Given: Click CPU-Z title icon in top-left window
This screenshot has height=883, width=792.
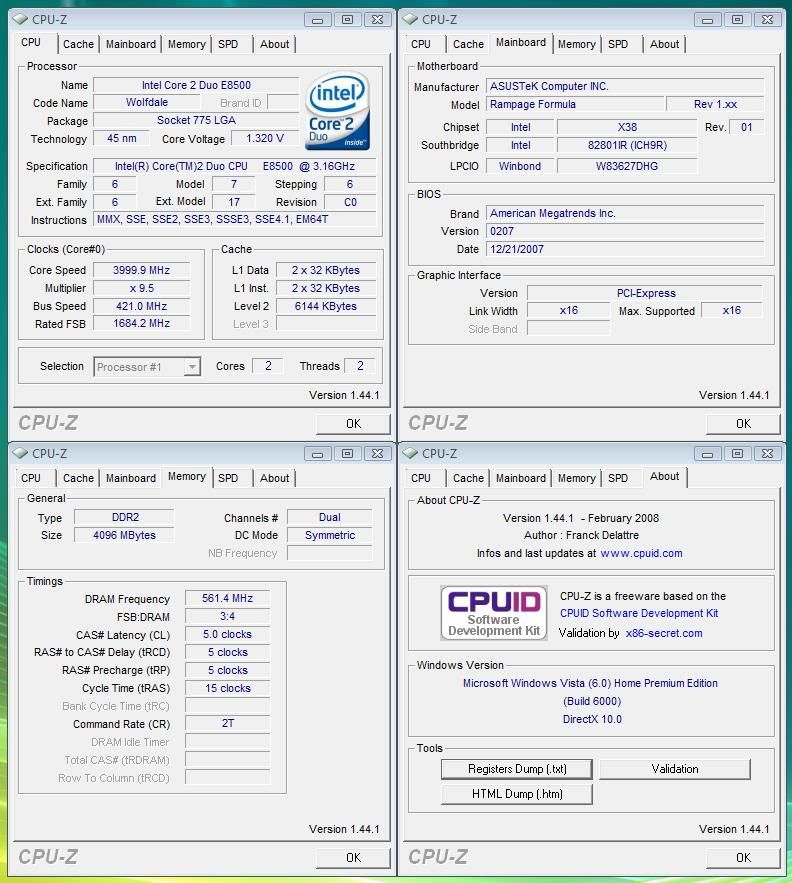Looking at the screenshot, I should pyautogui.click(x=20, y=19).
